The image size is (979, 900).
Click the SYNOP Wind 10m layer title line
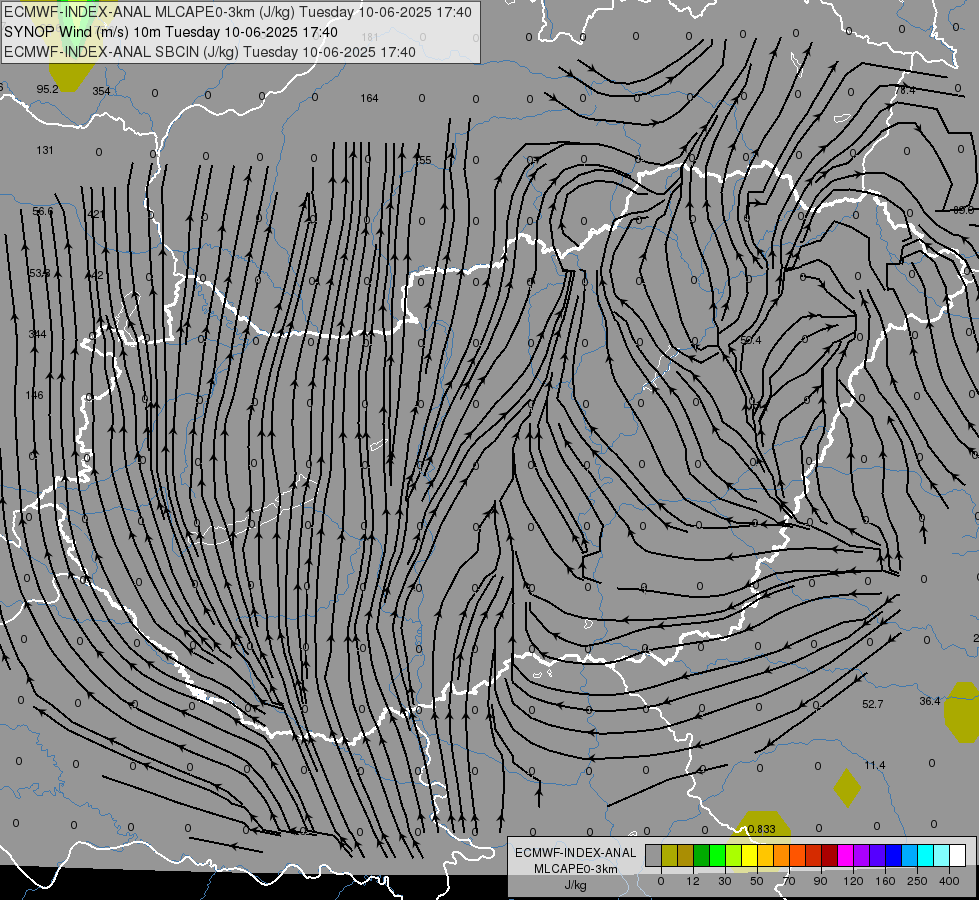[170, 32]
